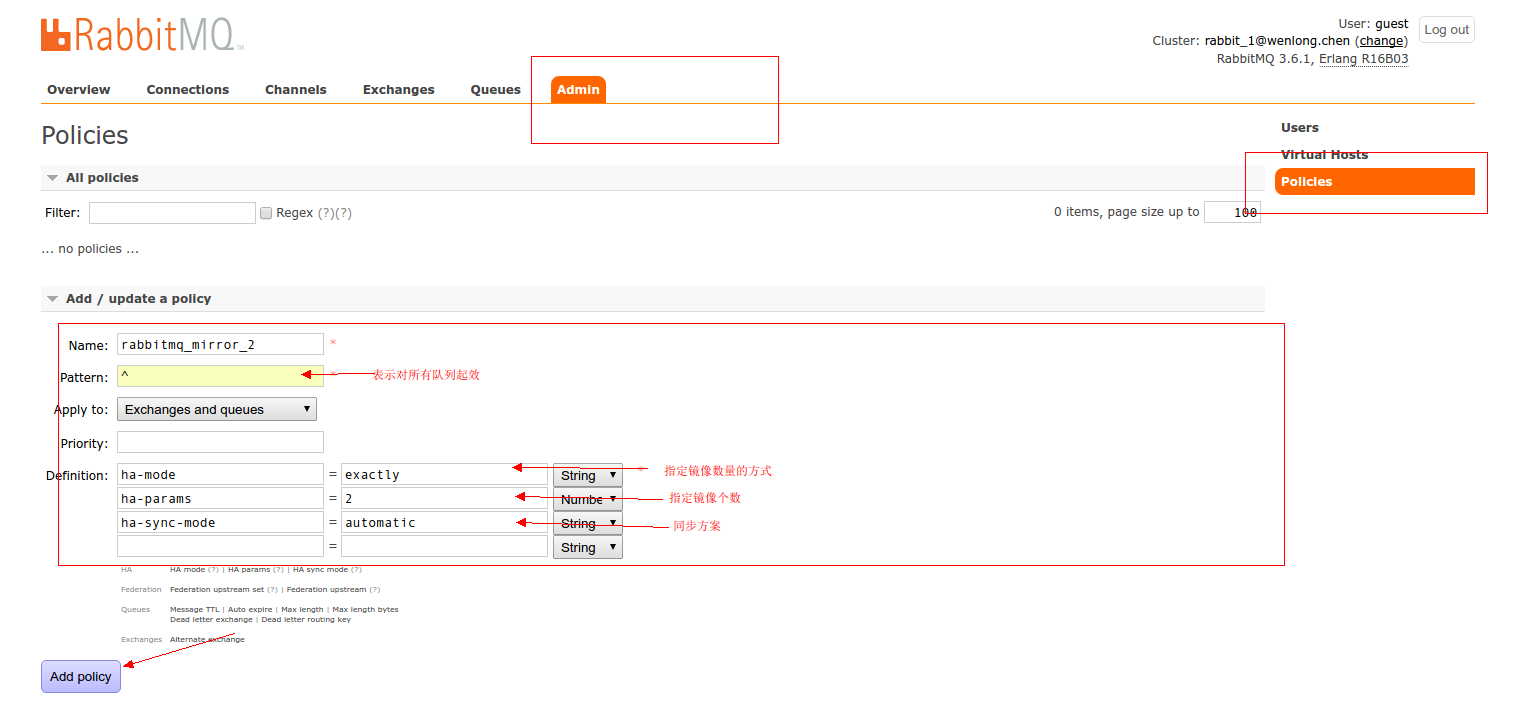Click the empty definition key field
Screen dimensions: 1514x703
(220, 546)
